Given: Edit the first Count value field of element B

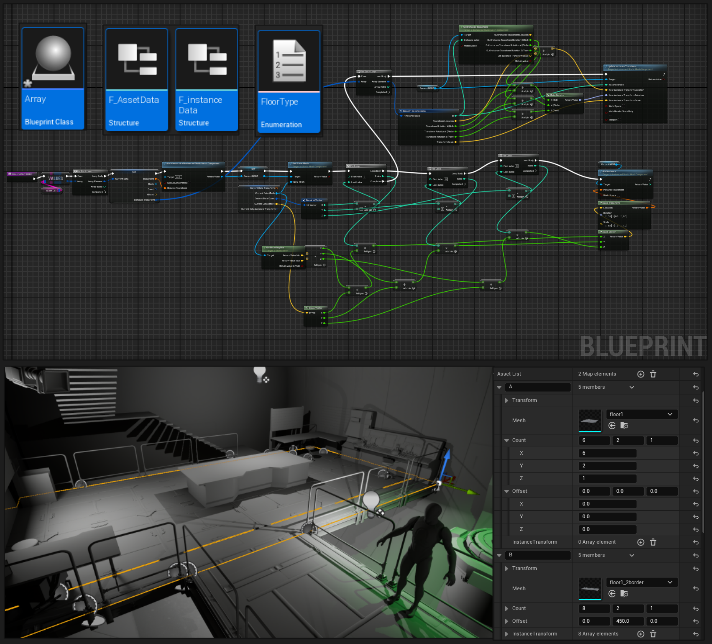Looking at the screenshot, I should pos(594,609).
